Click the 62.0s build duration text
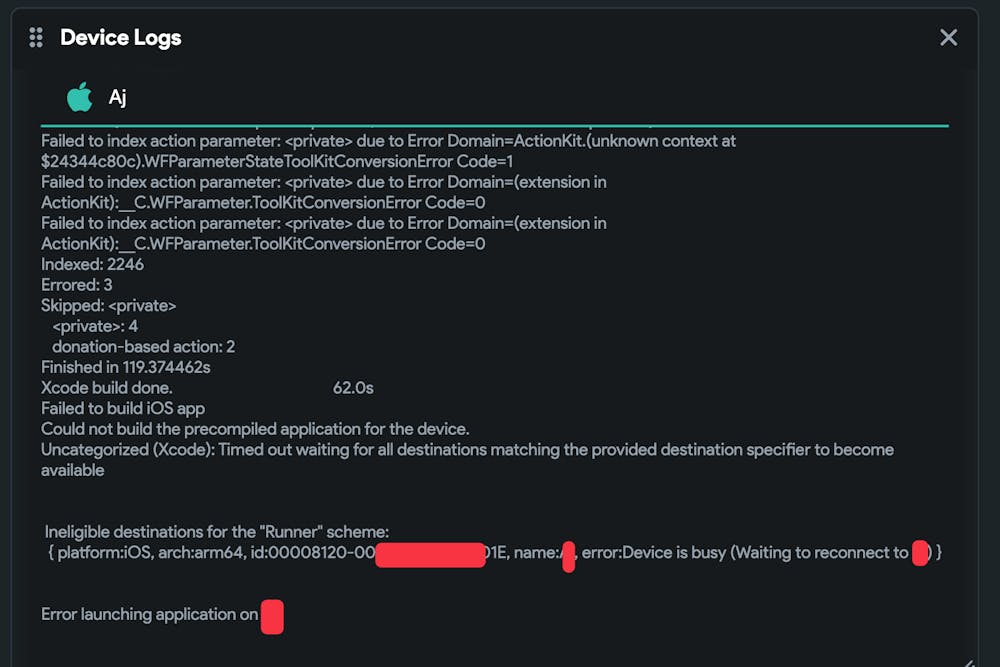Viewport: 1000px width, 667px height. pyautogui.click(x=353, y=387)
